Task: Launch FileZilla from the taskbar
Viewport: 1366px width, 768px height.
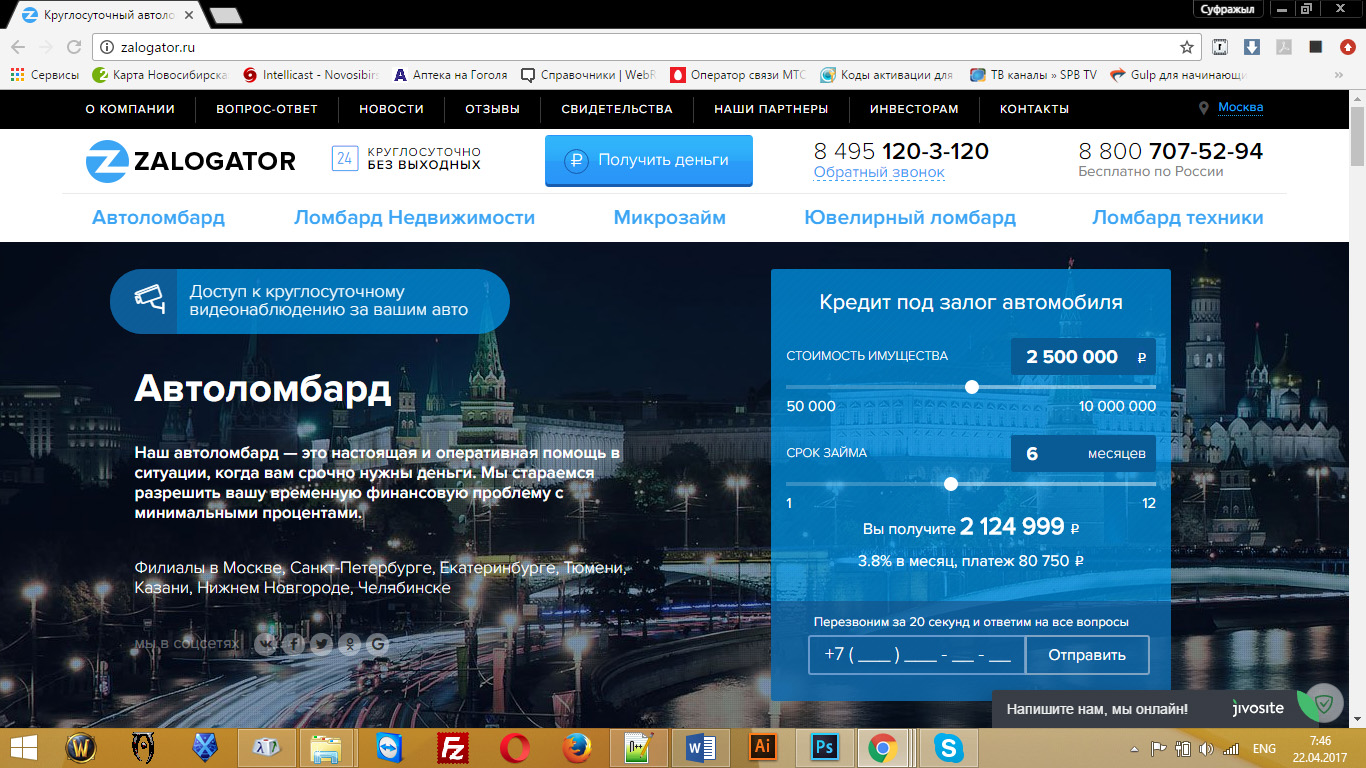Action: click(x=455, y=747)
